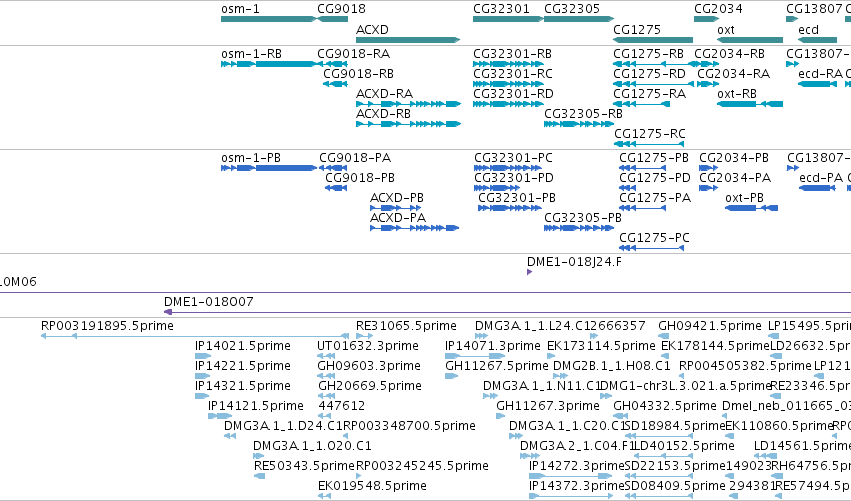Select transcript CG9018-RB

(x=335, y=84)
